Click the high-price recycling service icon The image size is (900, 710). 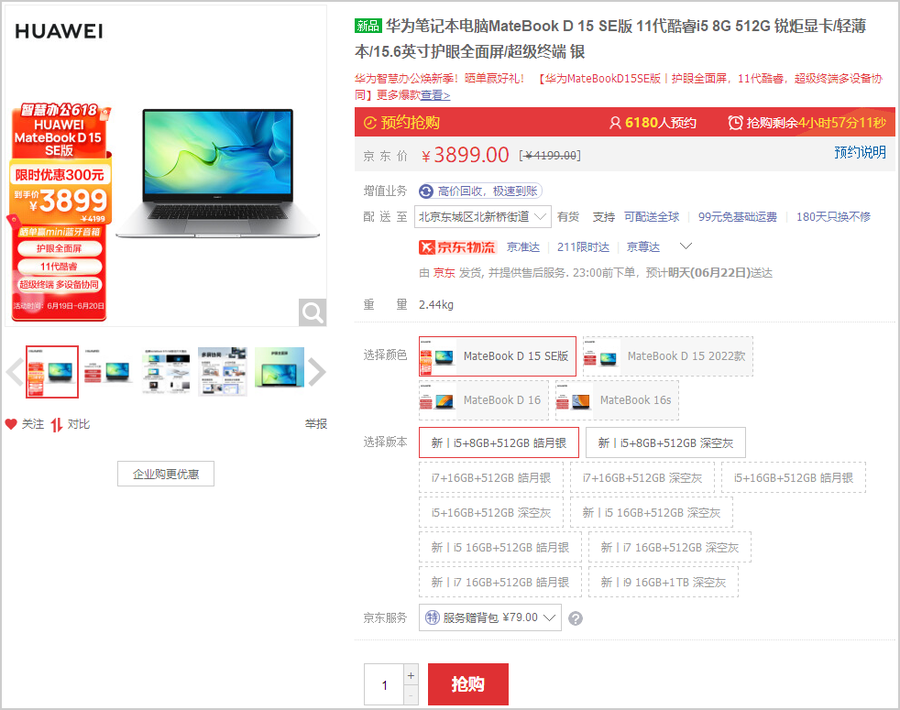point(426,191)
